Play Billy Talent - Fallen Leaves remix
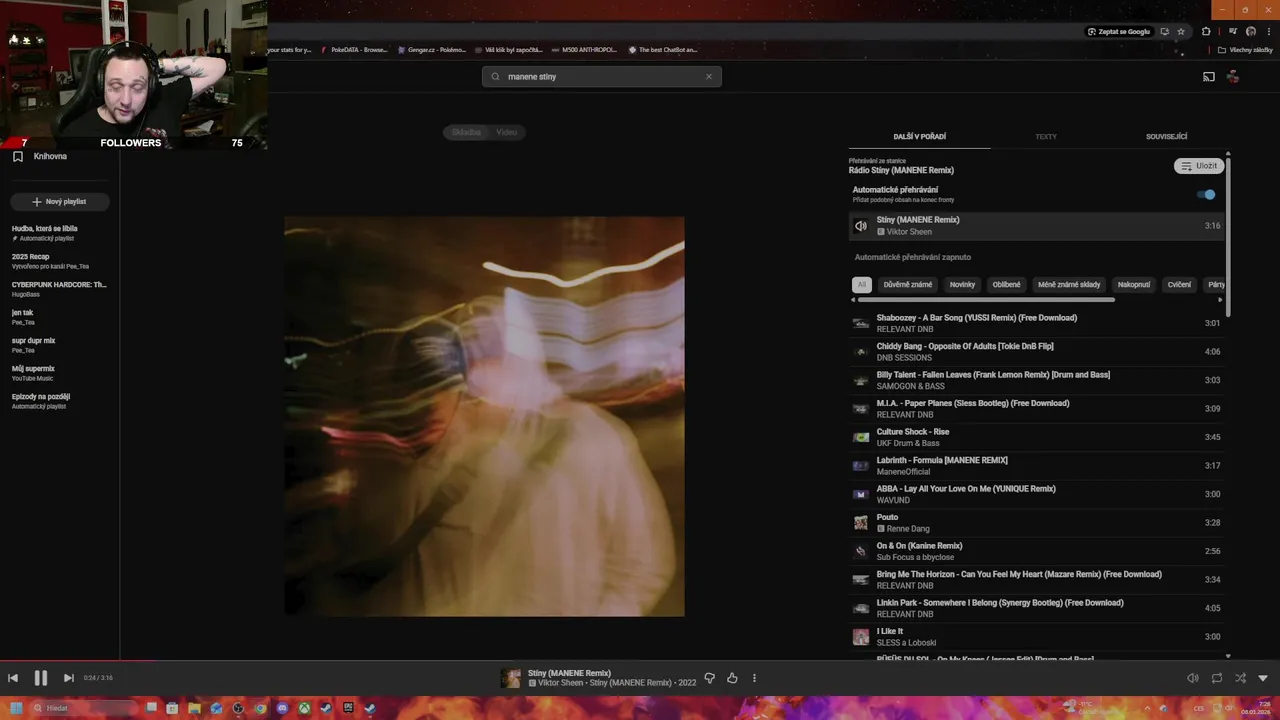This screenshot has width=1280, height=720. click(1036, 380)
